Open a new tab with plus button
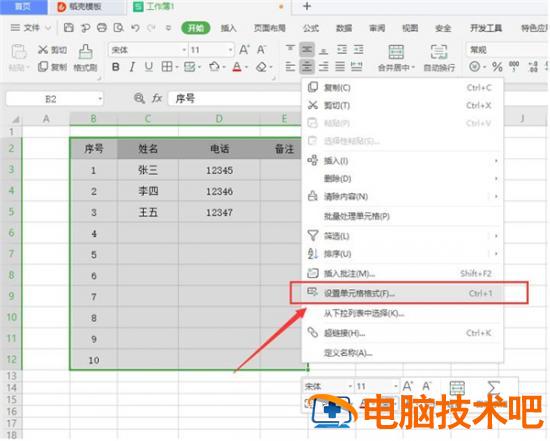Screen dimensions: 550x441 [307, 6]
